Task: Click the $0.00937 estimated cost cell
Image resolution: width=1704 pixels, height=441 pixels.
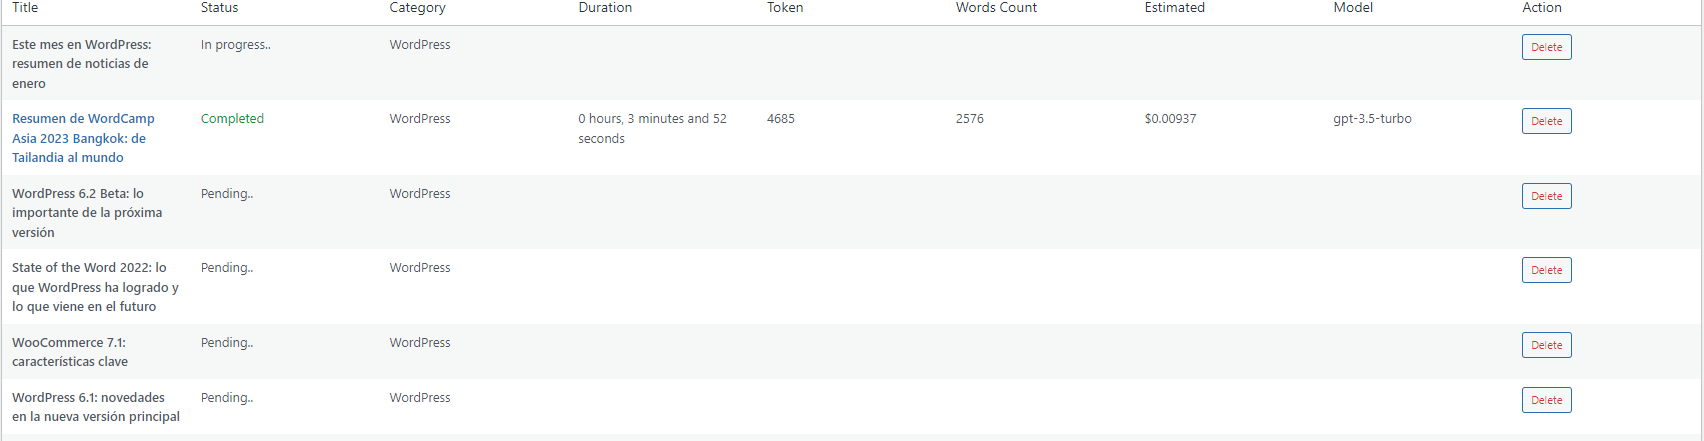Action: click(x=1170, y=119)
